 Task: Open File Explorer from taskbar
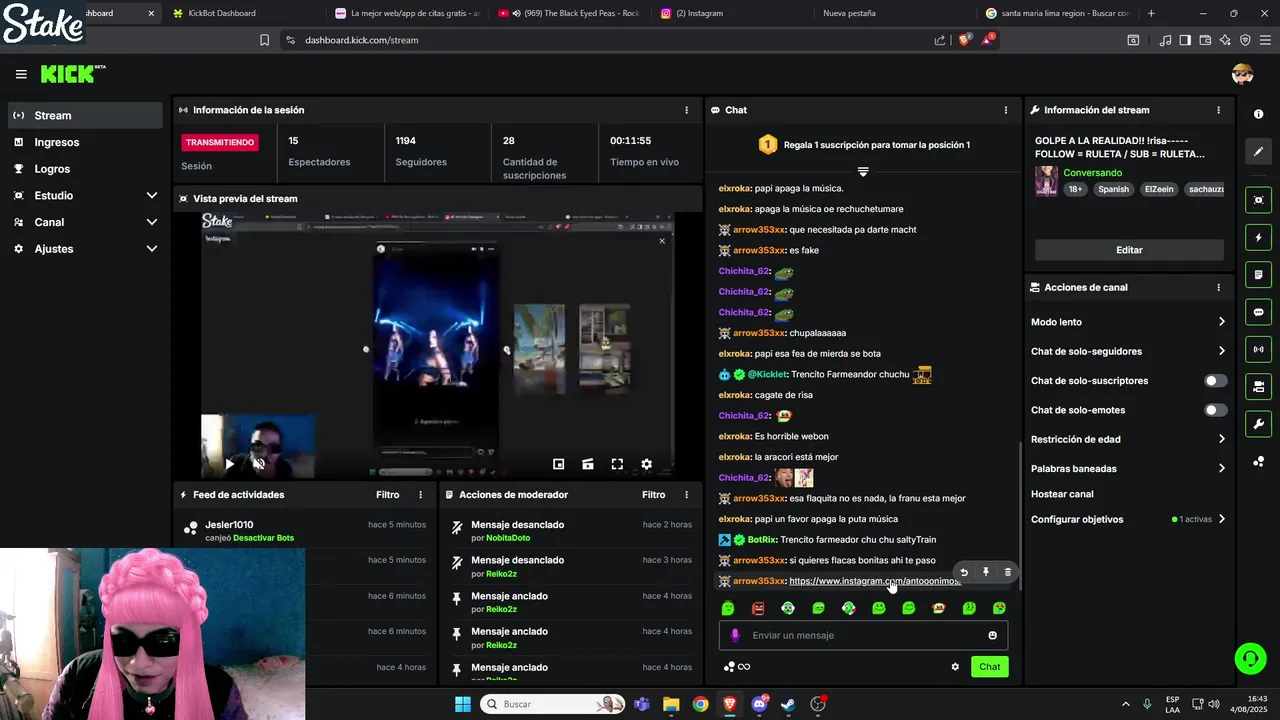click(x=671, y=704)
